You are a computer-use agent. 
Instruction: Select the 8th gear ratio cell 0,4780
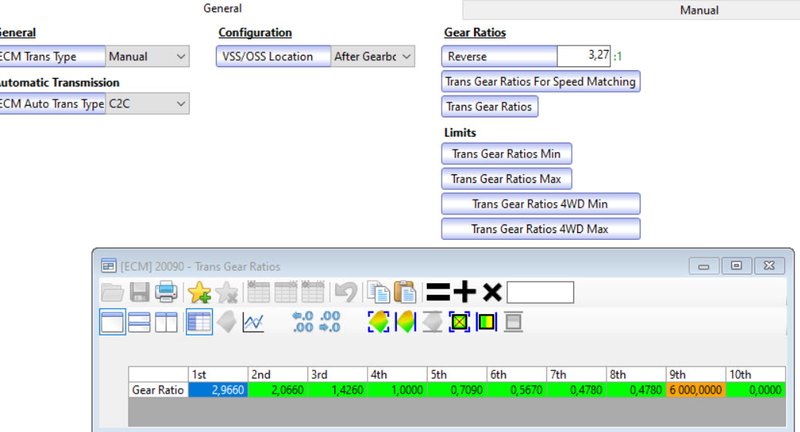pos(636,390)
